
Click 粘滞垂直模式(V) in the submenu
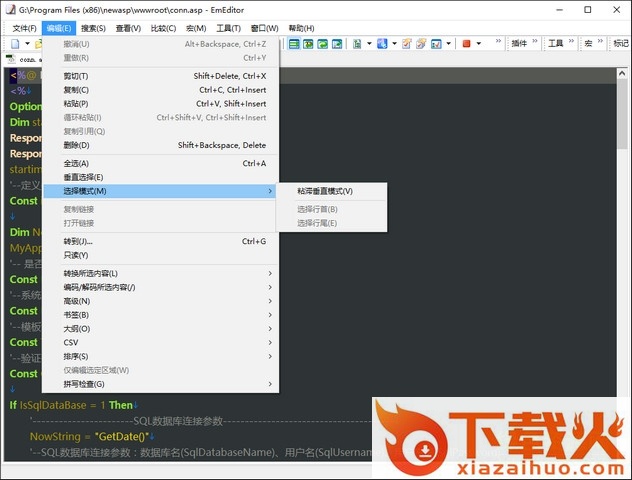click(331, 191)
